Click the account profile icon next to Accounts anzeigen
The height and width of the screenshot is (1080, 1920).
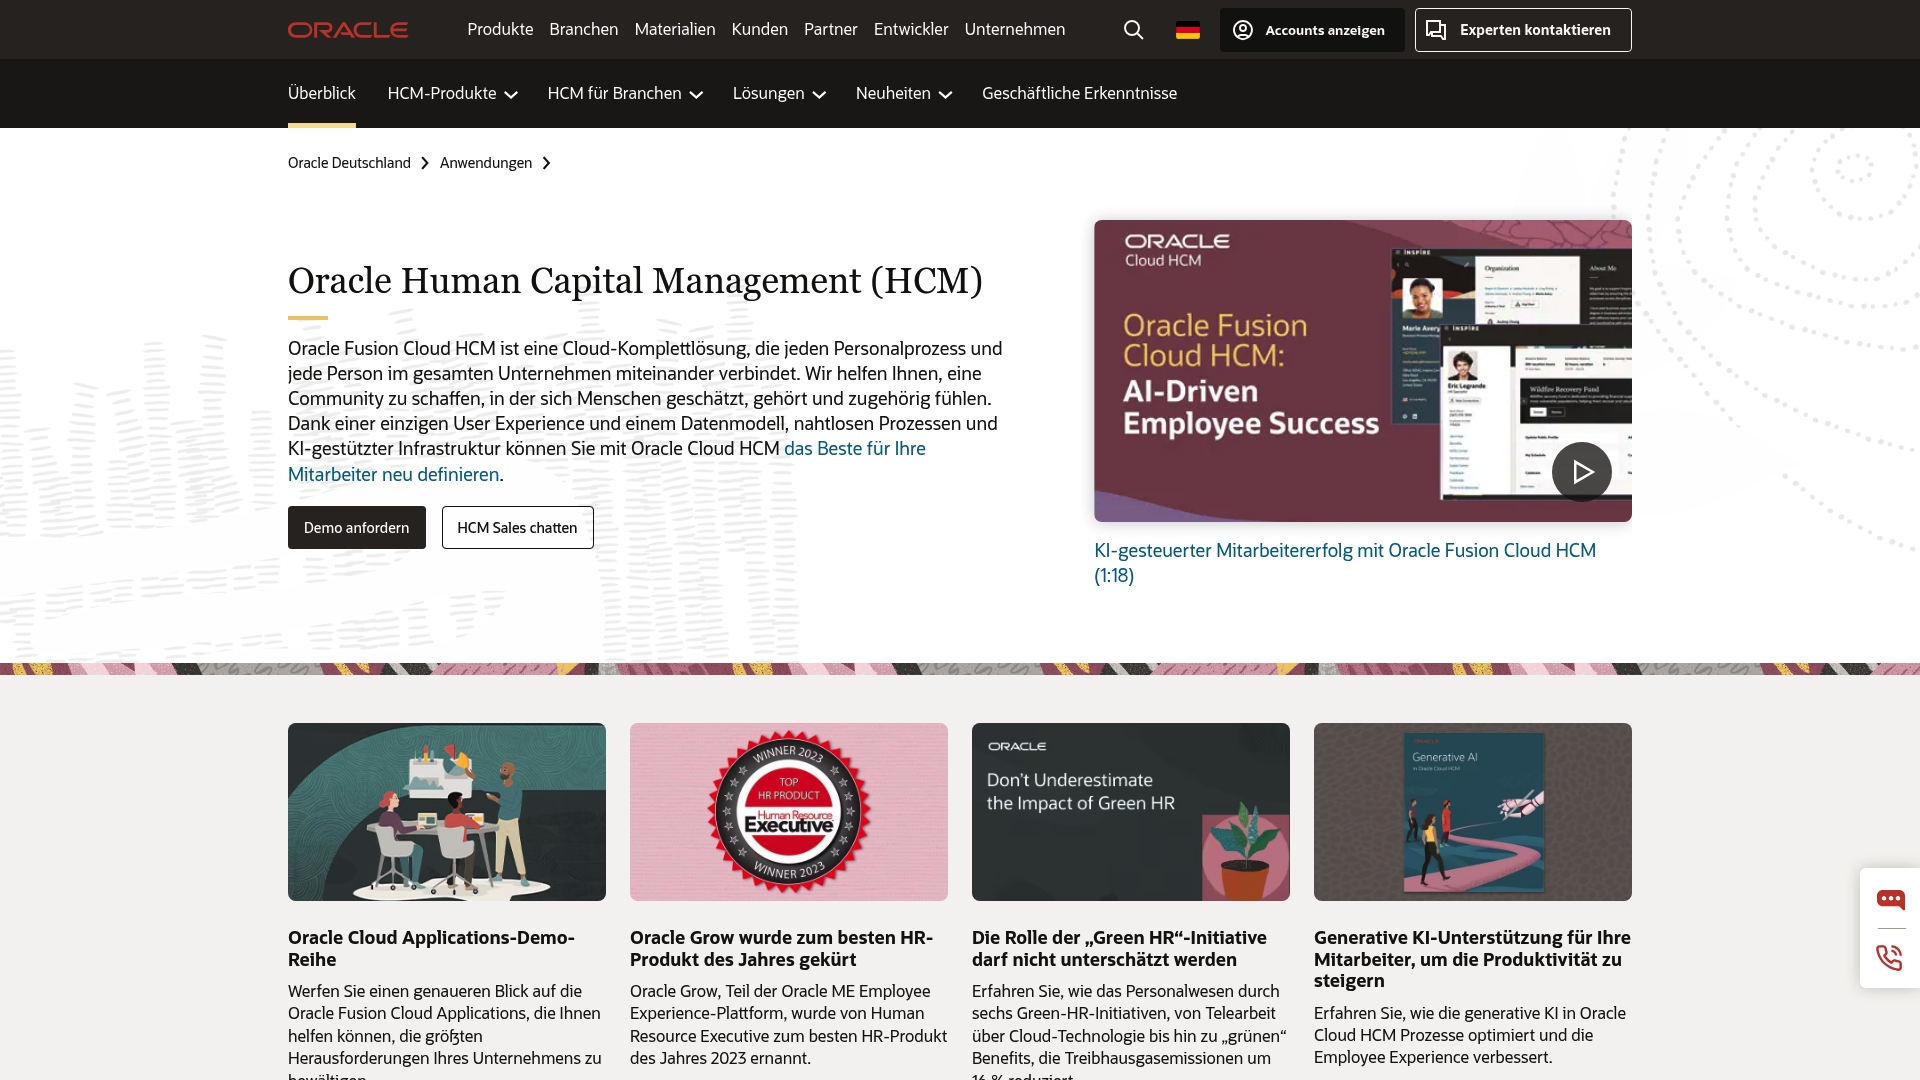pos(1242,30)
